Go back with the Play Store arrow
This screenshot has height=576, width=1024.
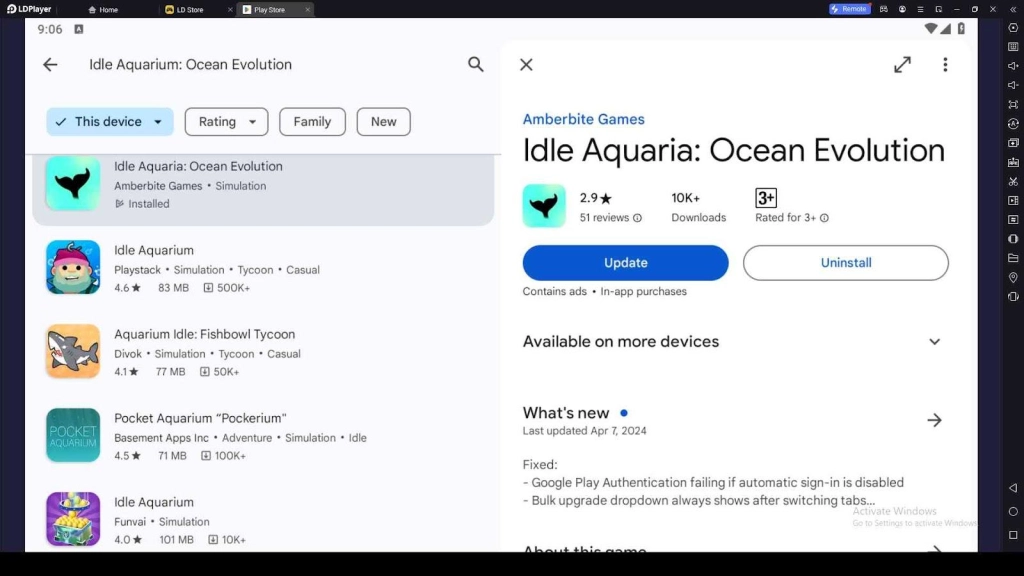(x=50, y=65)
